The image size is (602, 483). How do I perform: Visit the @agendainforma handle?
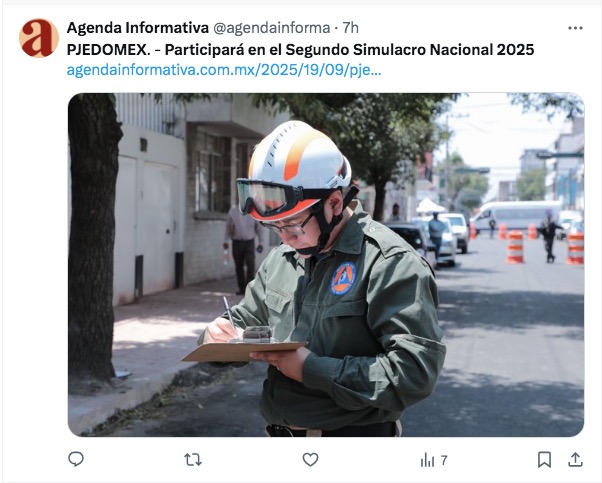pyautogui.click(x=271, y=28)
